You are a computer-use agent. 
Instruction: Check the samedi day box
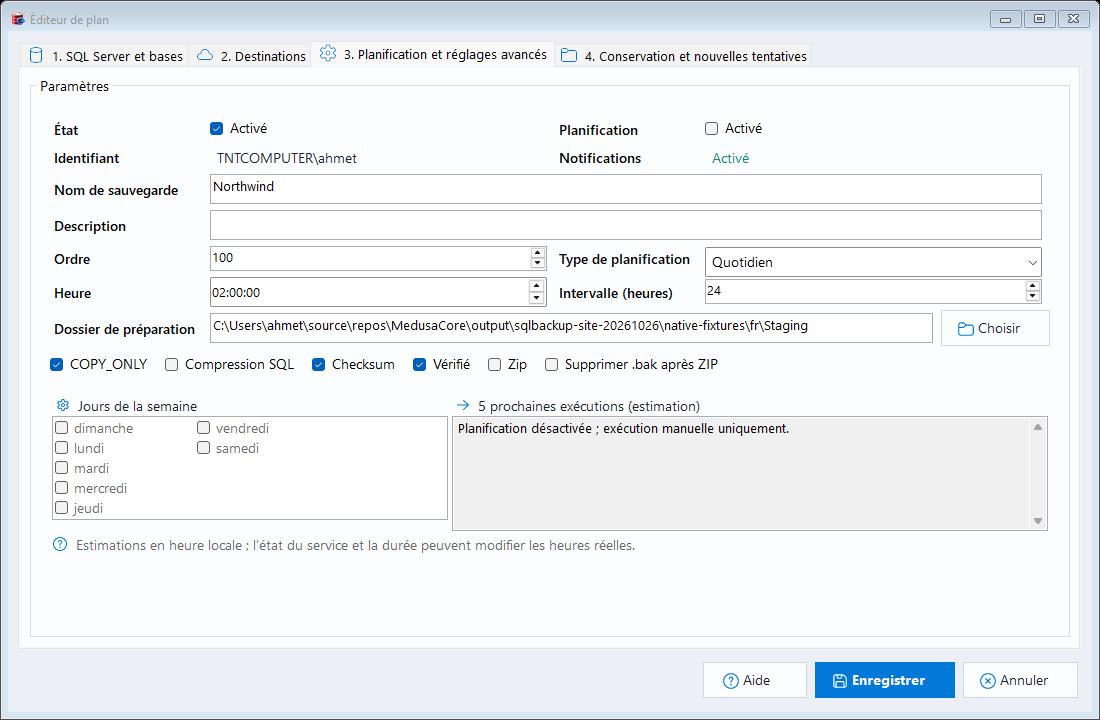pos(203,448)
